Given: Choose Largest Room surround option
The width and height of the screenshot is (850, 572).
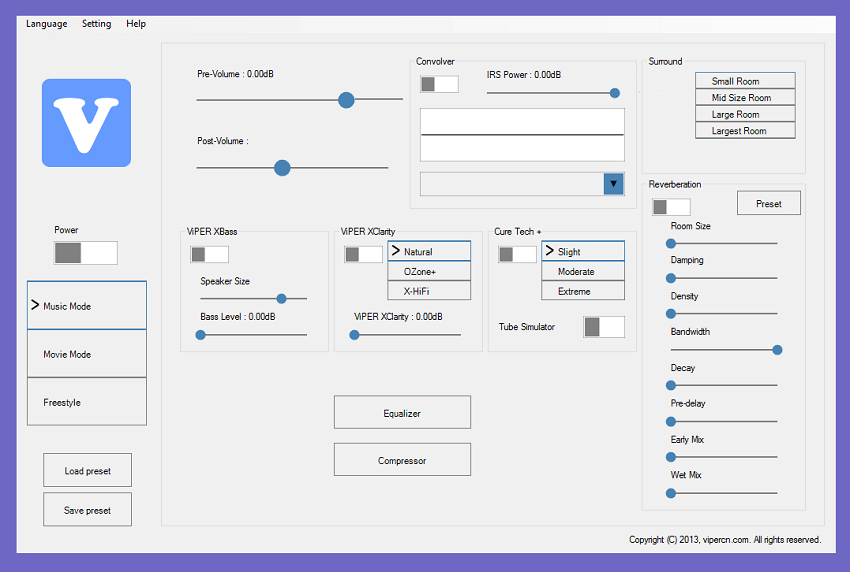Looking at the screenshot, I should pos(745,131).
